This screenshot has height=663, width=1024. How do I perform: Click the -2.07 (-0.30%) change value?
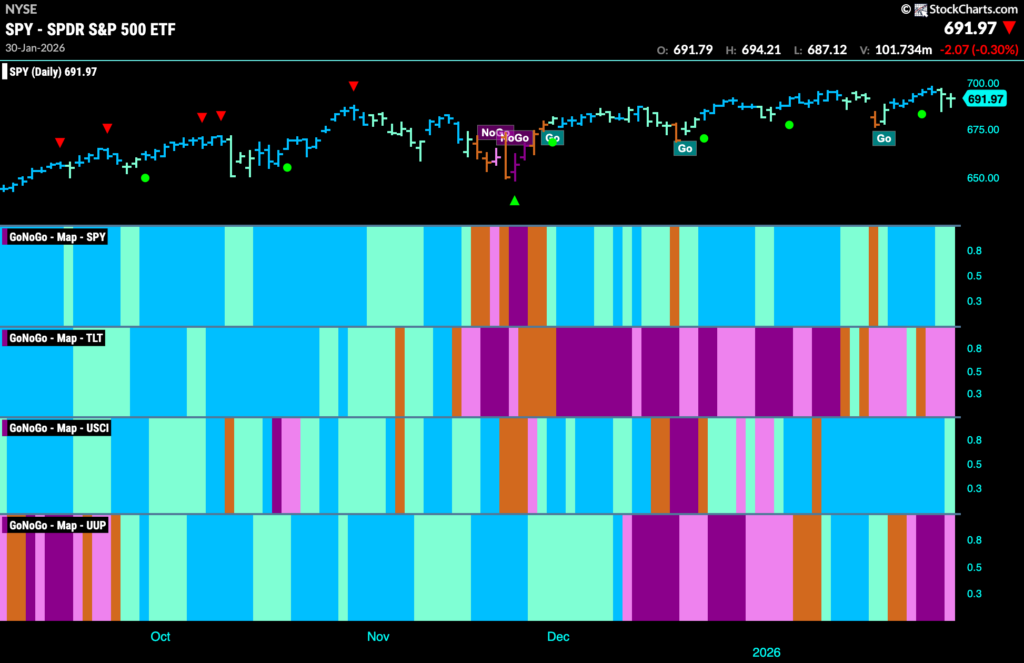pos(978,50)
